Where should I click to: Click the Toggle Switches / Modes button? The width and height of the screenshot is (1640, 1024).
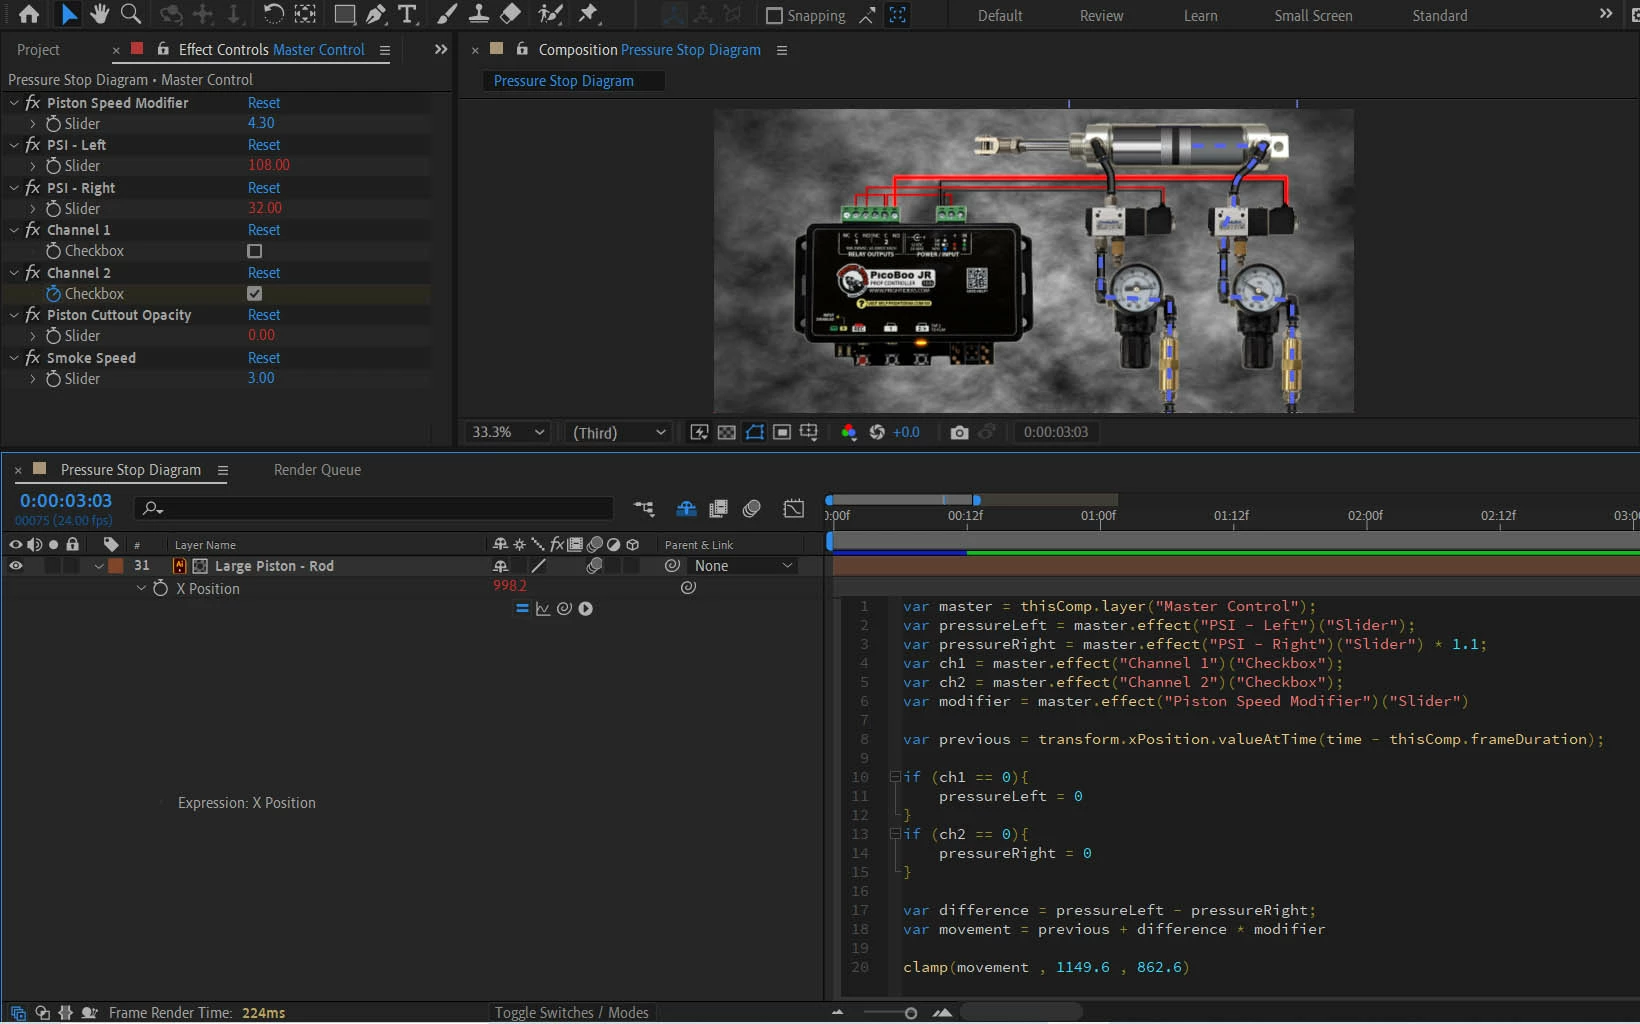[571, 1013]
